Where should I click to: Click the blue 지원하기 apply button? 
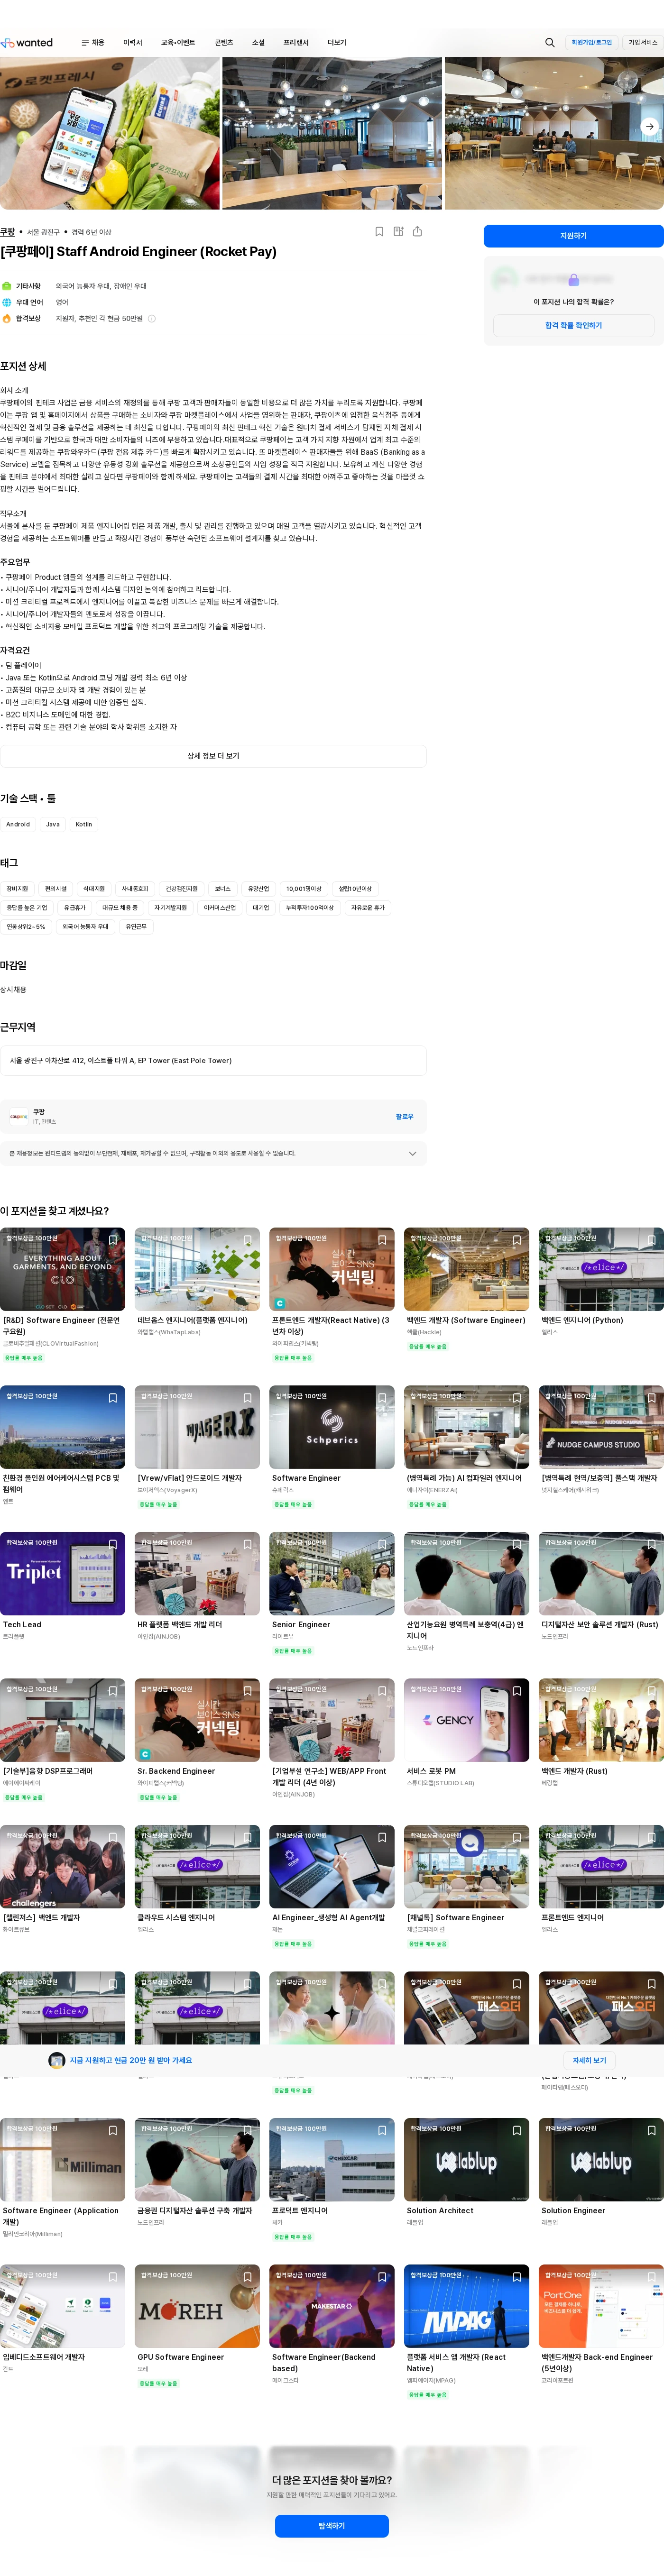pyautogui.click(x=573, y=236)
